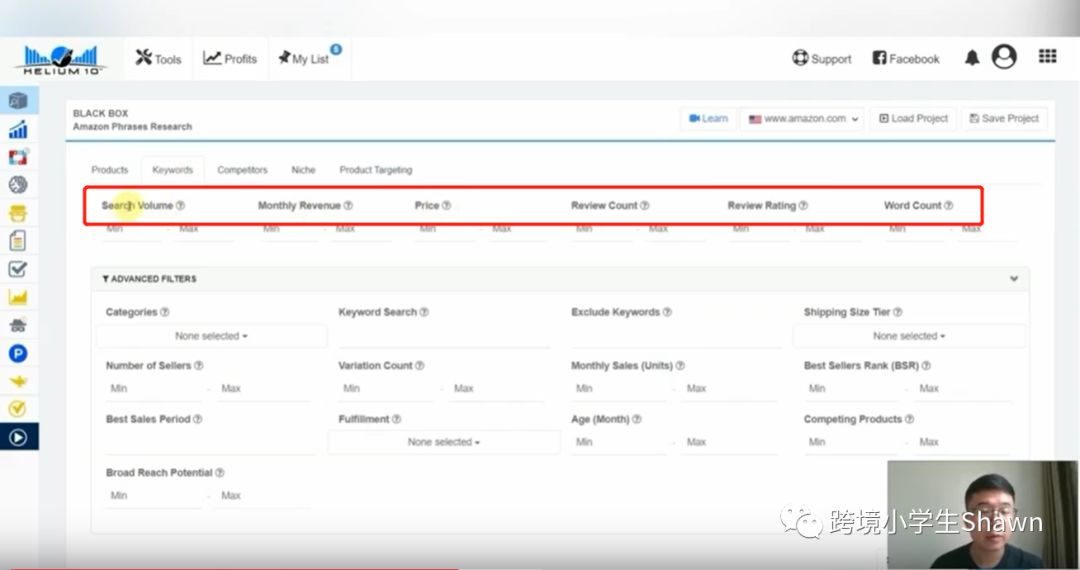Switch to the Products tab

[x=110, y=170]
